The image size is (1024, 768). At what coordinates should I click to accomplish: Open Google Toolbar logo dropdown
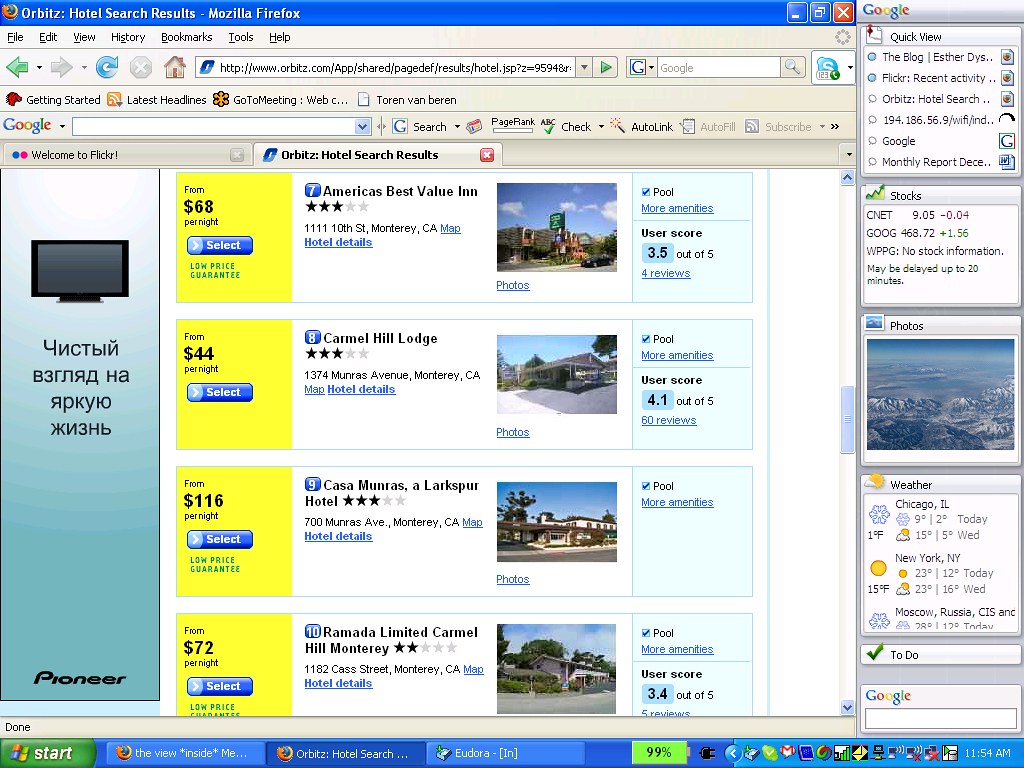tap(62, 126)
